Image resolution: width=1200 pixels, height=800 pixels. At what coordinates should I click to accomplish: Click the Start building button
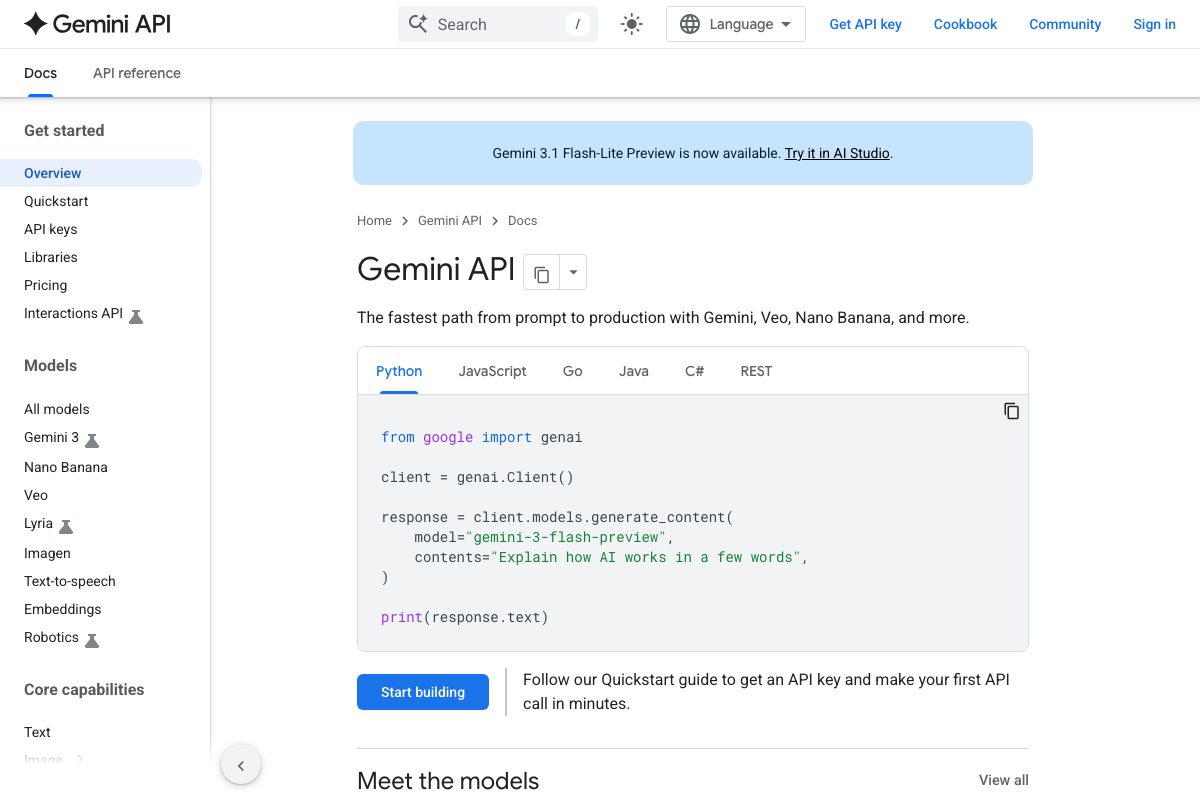tap(422, 692)
